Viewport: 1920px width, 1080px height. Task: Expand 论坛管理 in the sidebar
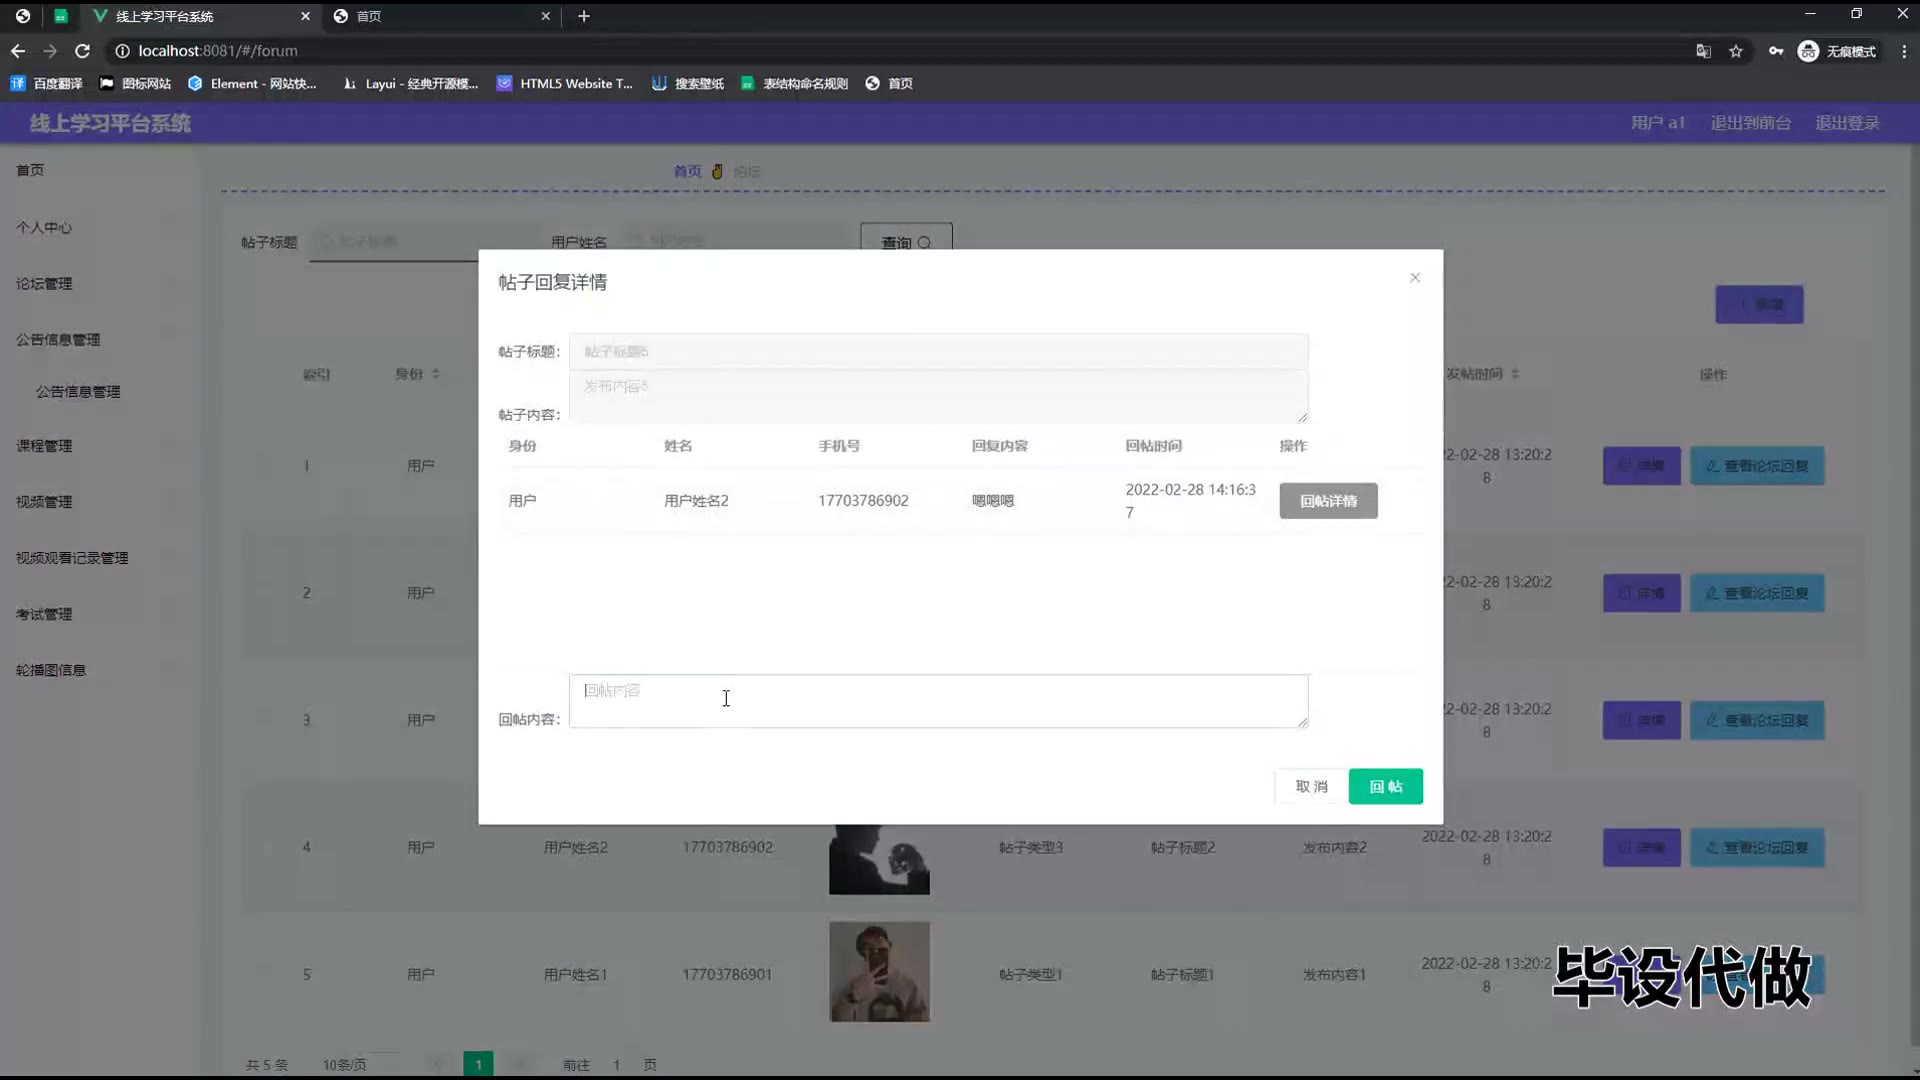pos(44,284)
